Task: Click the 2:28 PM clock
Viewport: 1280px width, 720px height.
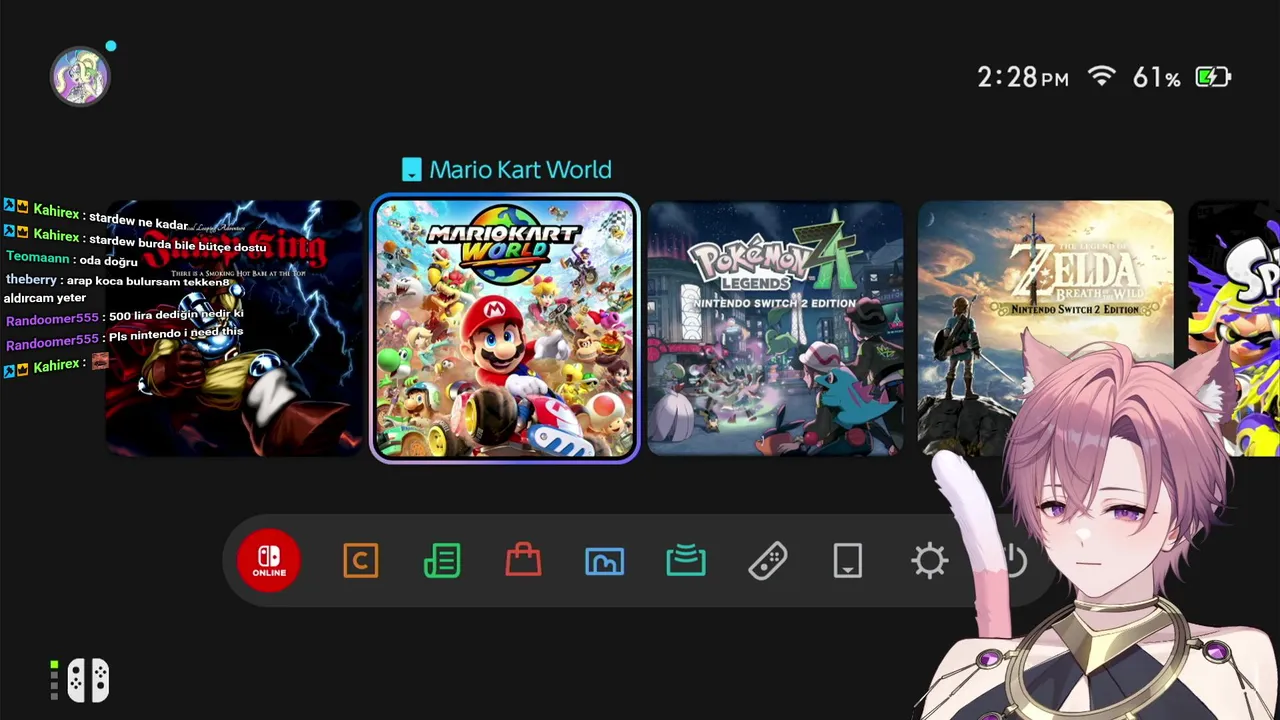Action: [x=1023, y=77]
